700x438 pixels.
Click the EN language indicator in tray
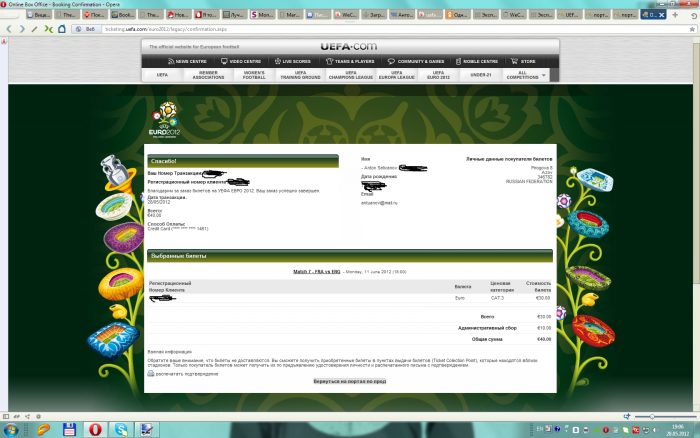click(x=539, y=430)
